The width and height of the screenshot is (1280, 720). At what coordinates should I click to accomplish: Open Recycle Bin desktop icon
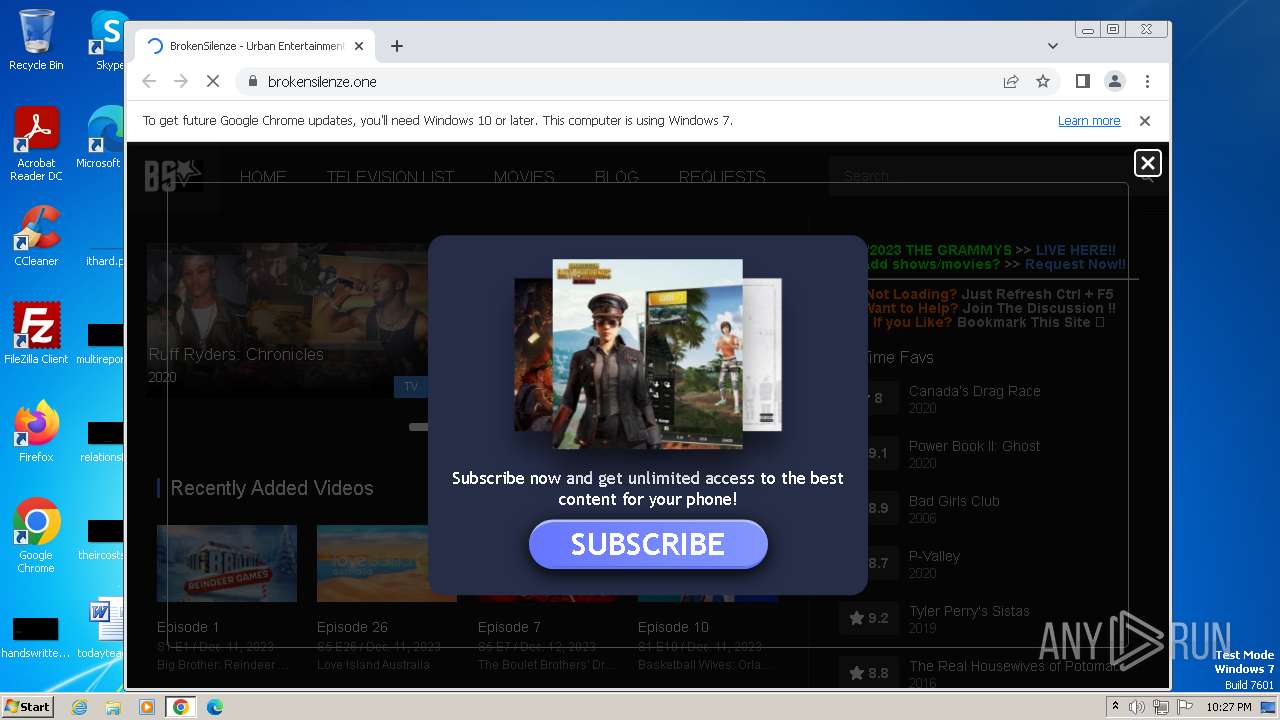click(36, 40)
